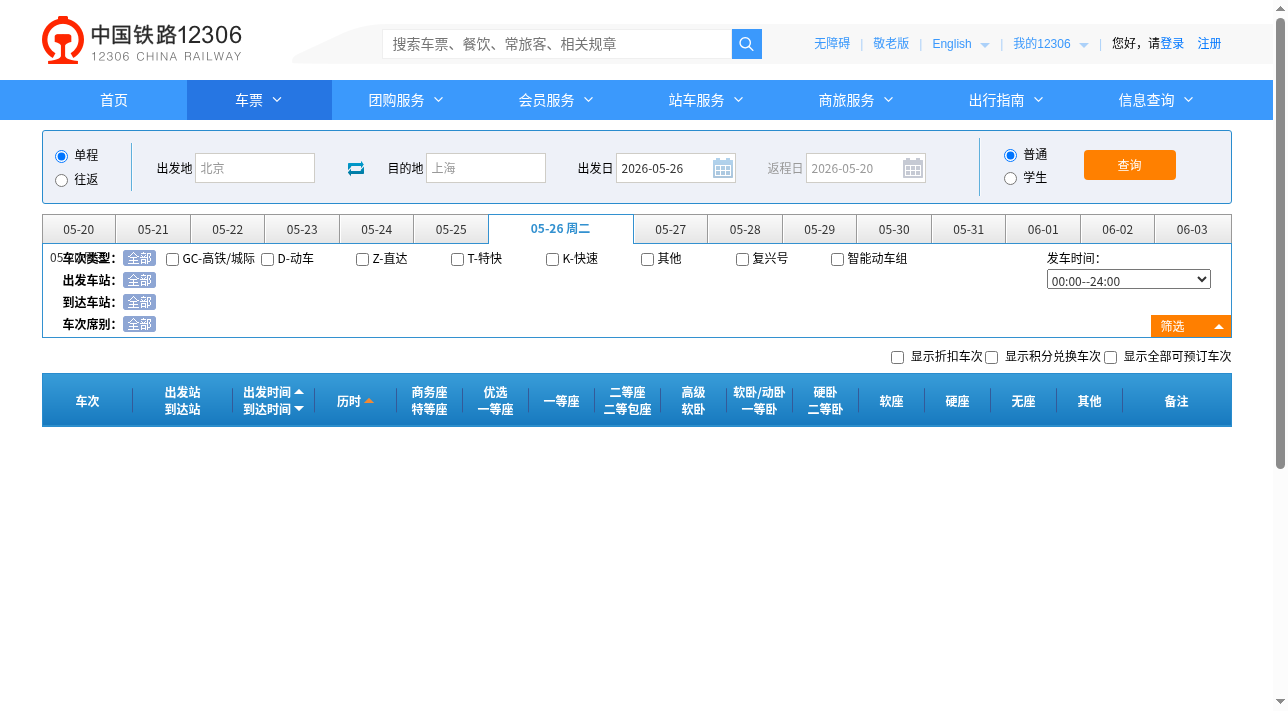Viewport: 1288px width, 711px height.
Task: Open the 发车时间 00:00--24:00 dropdown
Action: click(1129, 279)
